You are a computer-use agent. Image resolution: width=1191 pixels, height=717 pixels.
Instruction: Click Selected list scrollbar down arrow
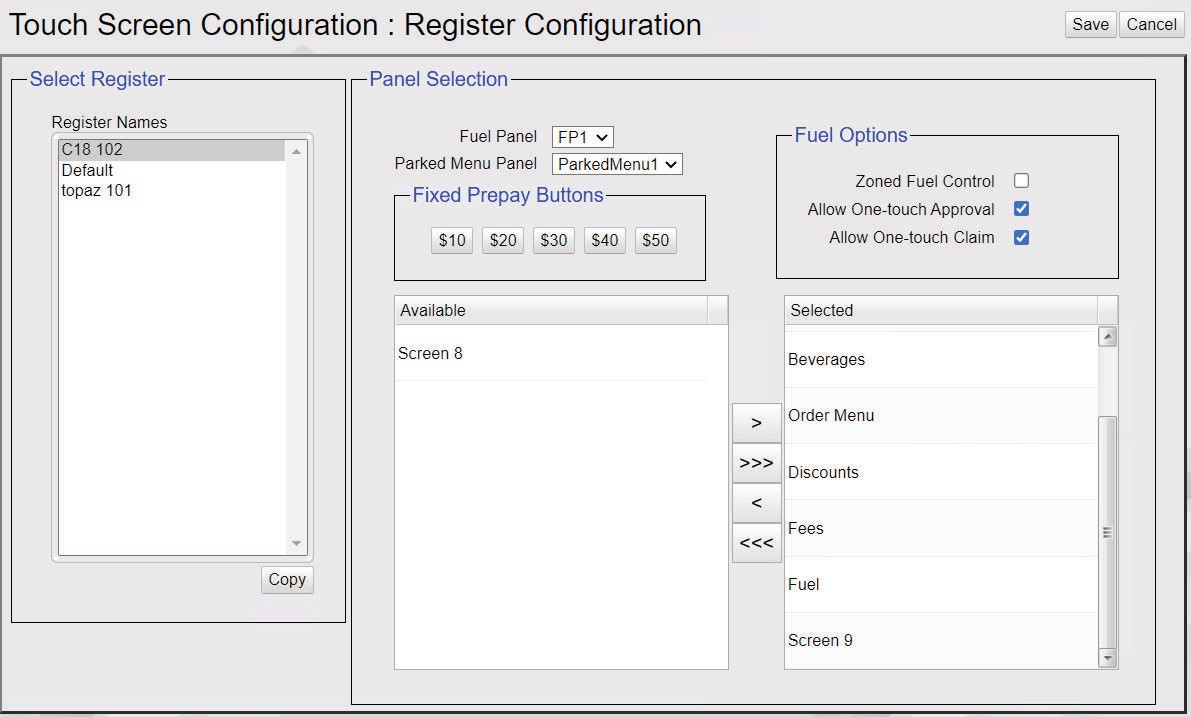click(x=1107, y=659)
